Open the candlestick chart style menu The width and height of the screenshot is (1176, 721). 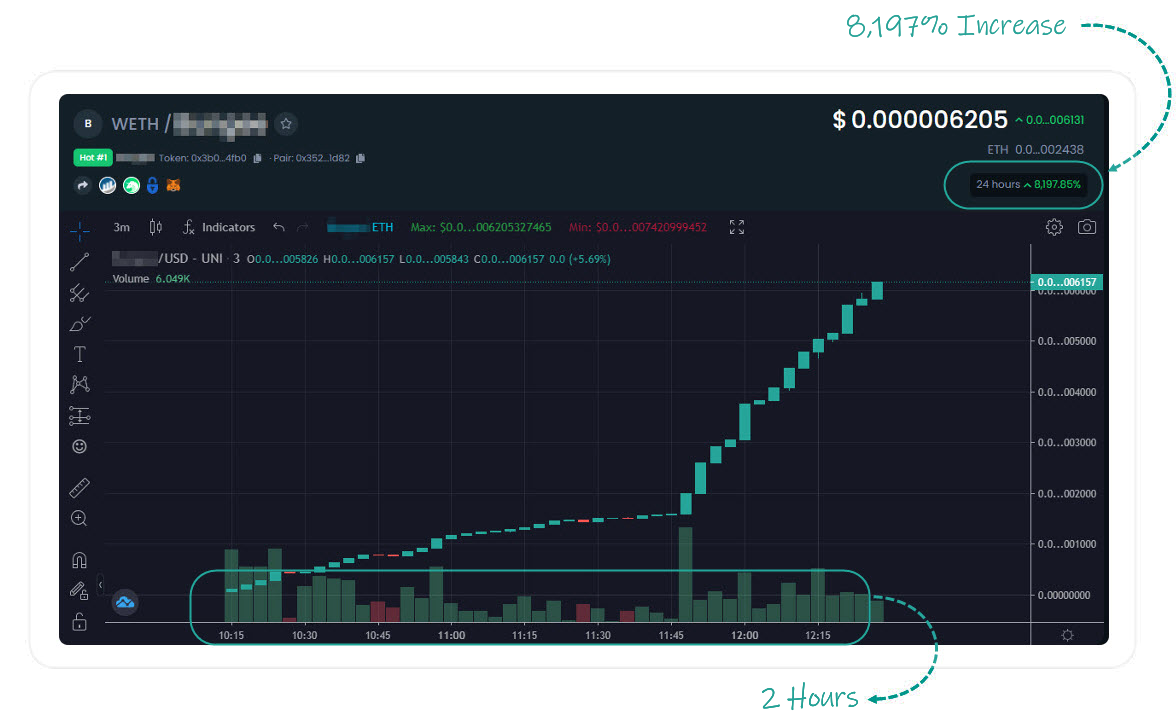click(155, 227)
